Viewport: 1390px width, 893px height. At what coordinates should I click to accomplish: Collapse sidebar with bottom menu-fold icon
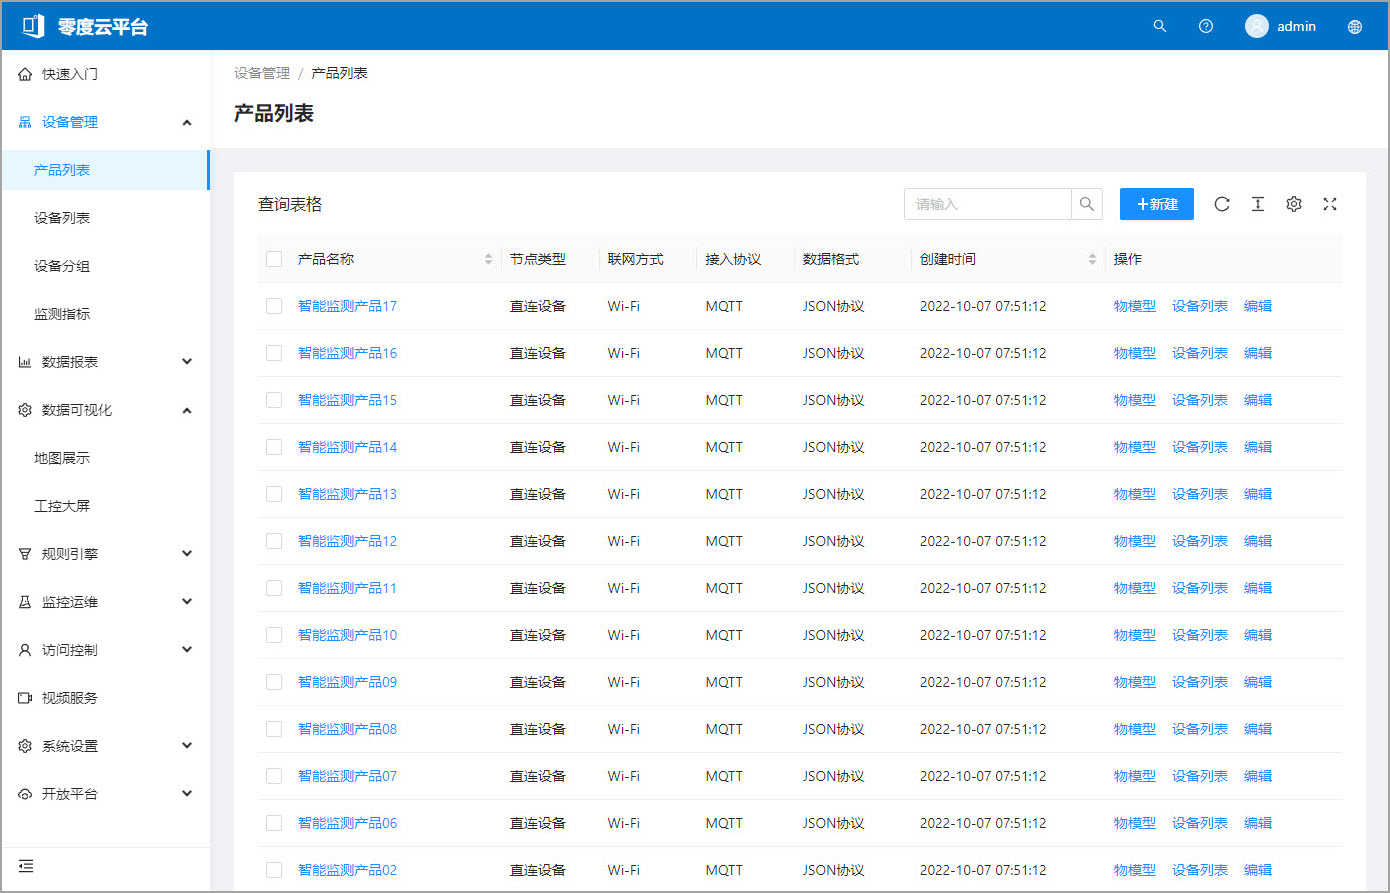(26, 866)
